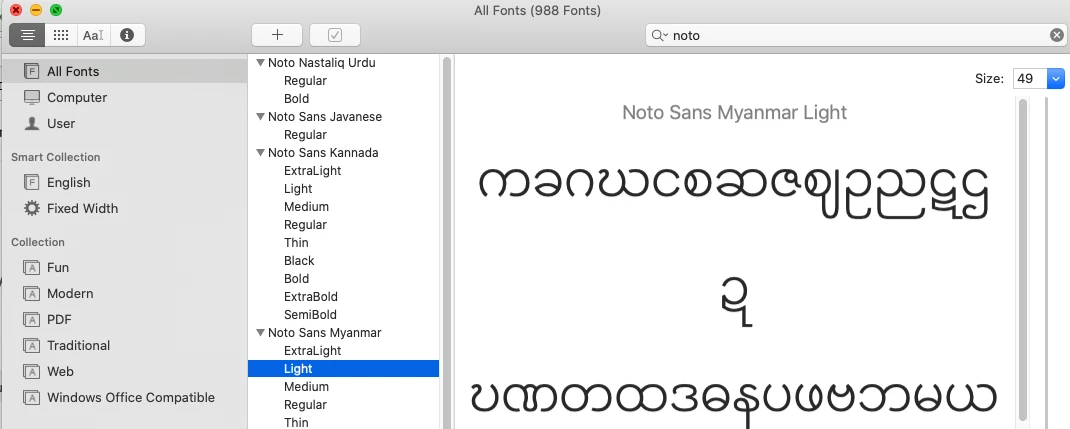The image size is (1070, 429).
Task: Open search options magnifier dropdown
Action: [x=659, y=35]
